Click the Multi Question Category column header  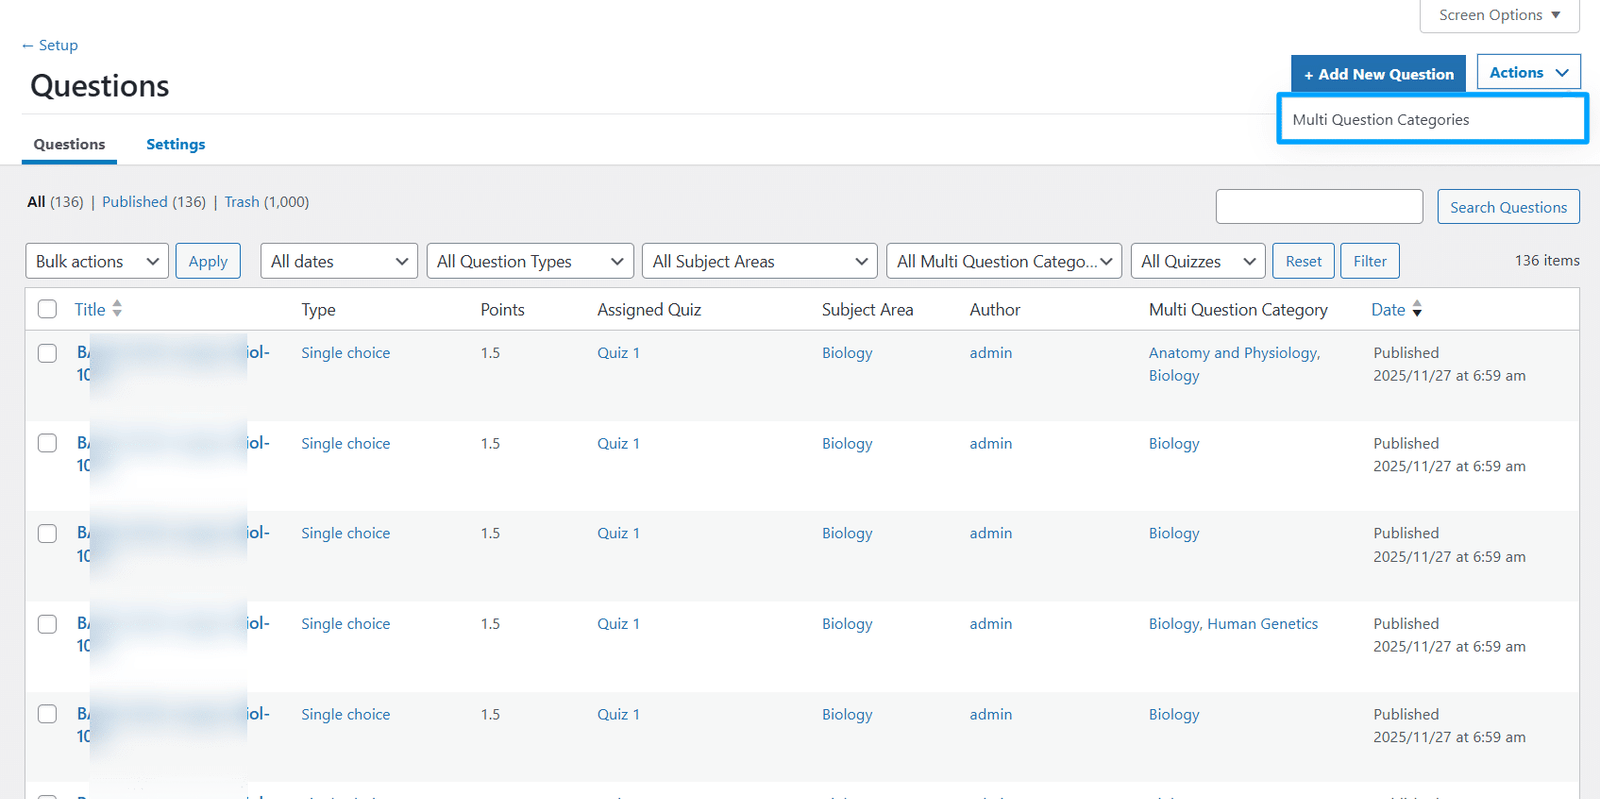point(1238,310)
